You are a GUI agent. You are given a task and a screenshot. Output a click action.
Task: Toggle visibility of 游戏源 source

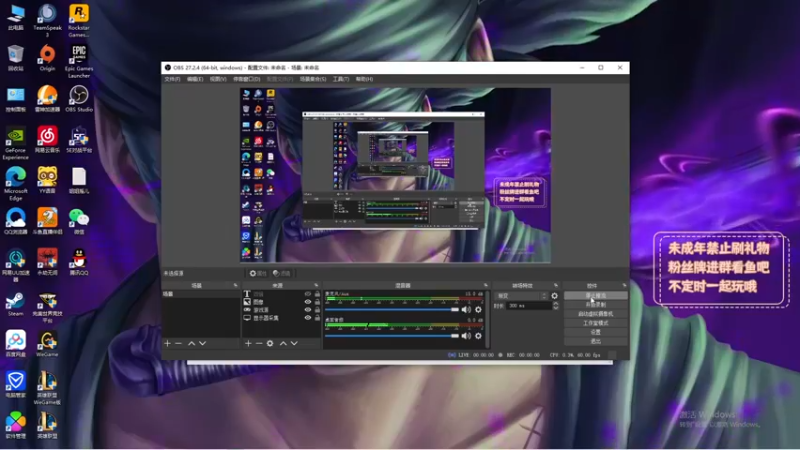tap(308, 310)
